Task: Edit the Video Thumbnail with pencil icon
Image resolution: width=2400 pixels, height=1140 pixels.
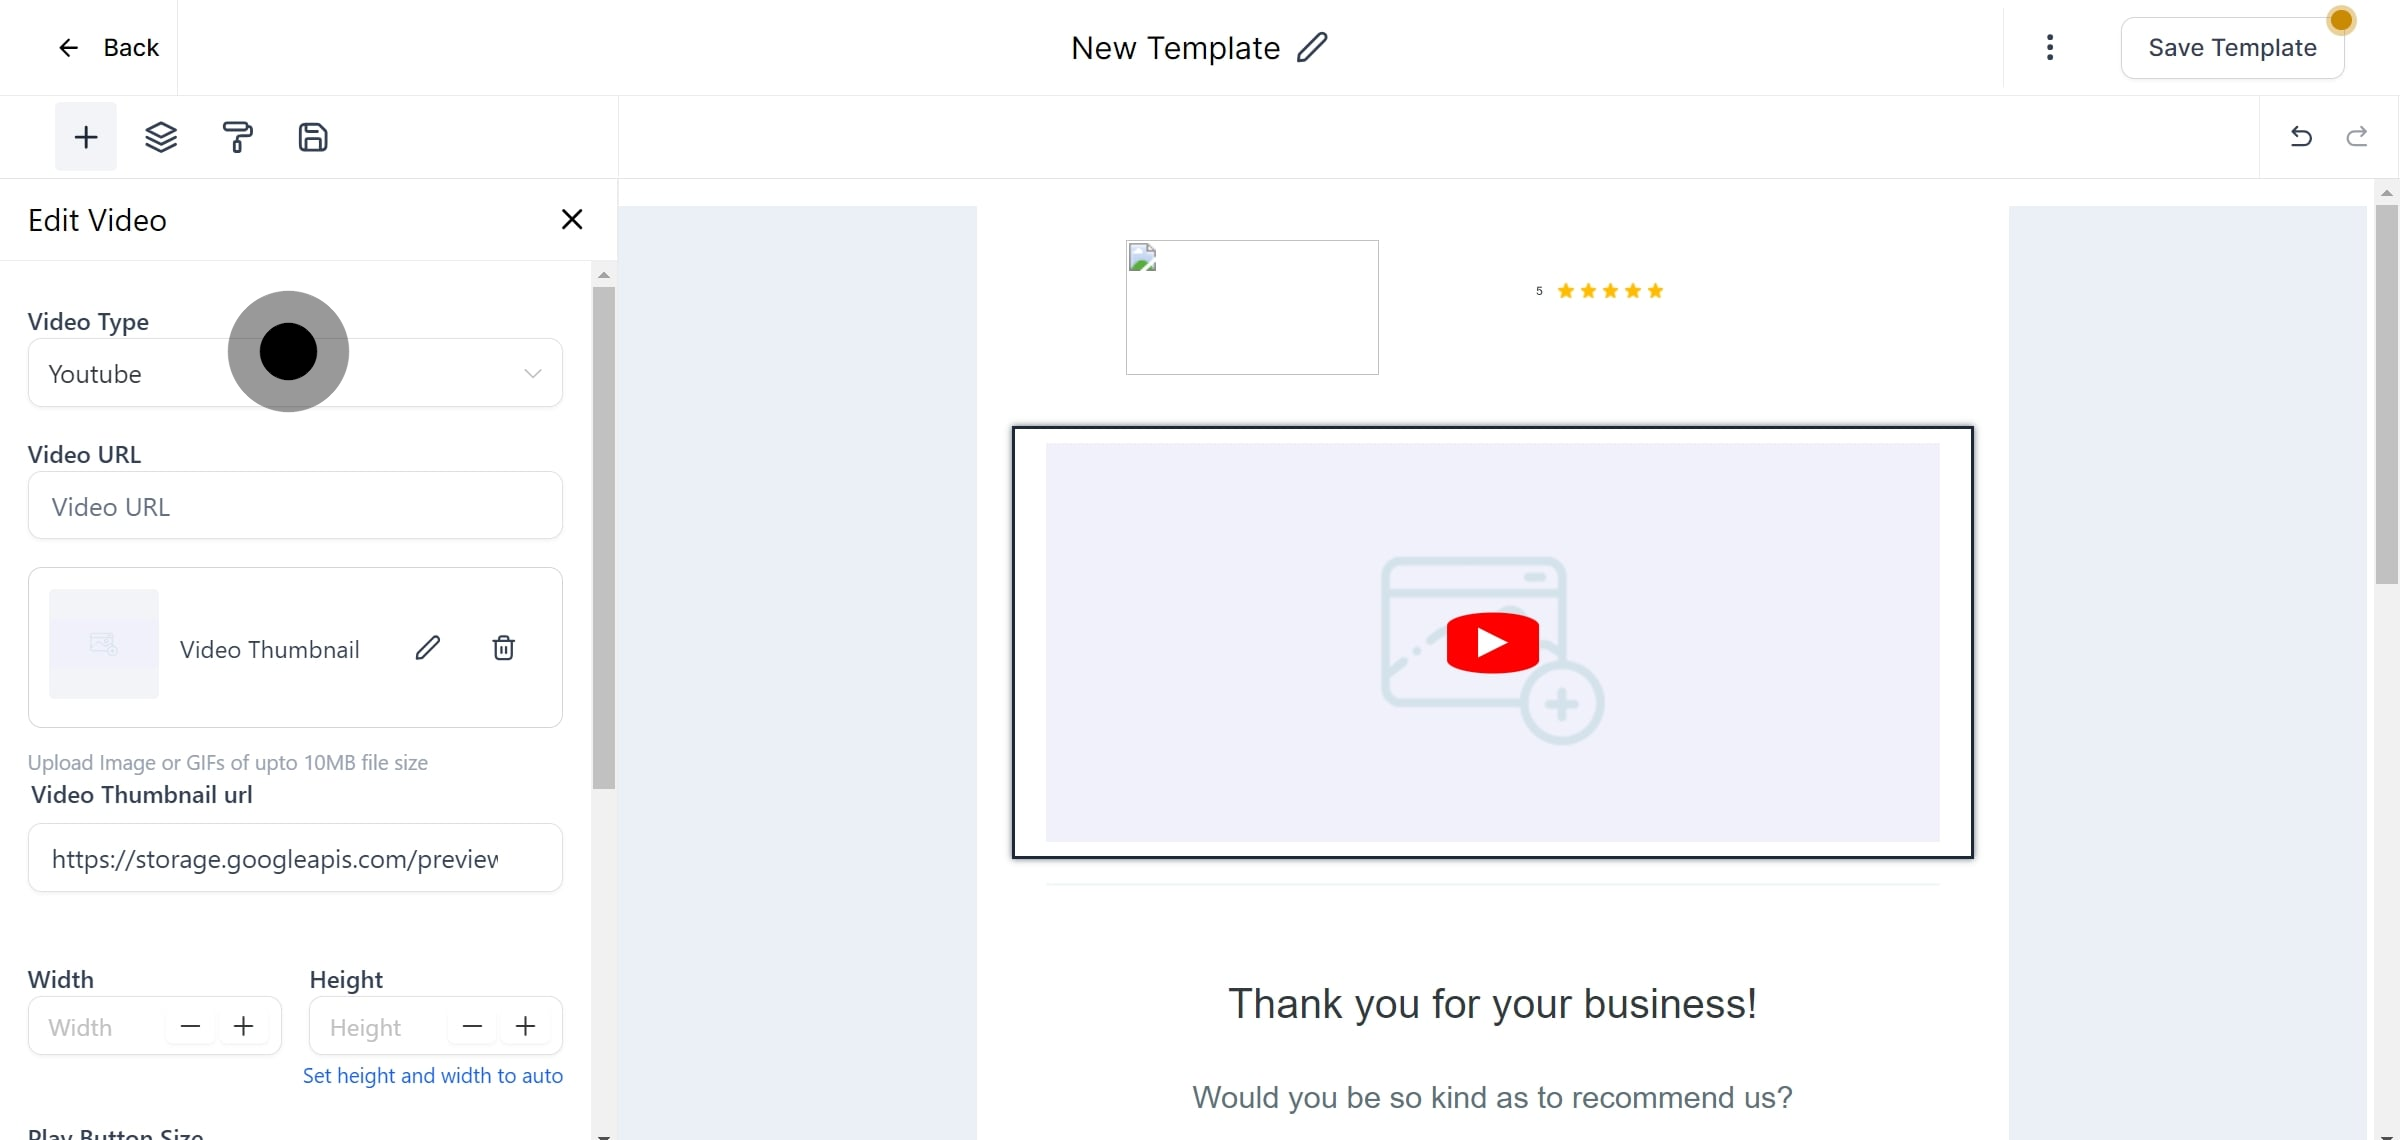Action: click(x=428, y=648)
